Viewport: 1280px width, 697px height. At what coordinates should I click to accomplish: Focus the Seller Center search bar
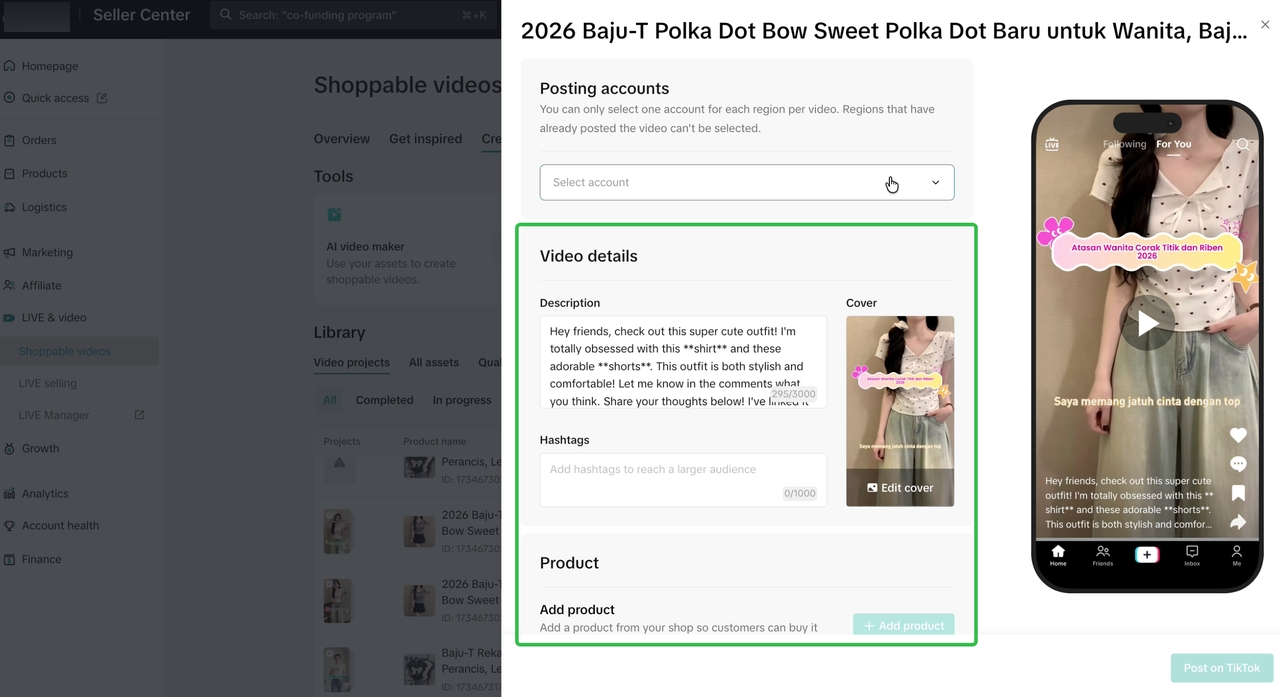(355, 15)
